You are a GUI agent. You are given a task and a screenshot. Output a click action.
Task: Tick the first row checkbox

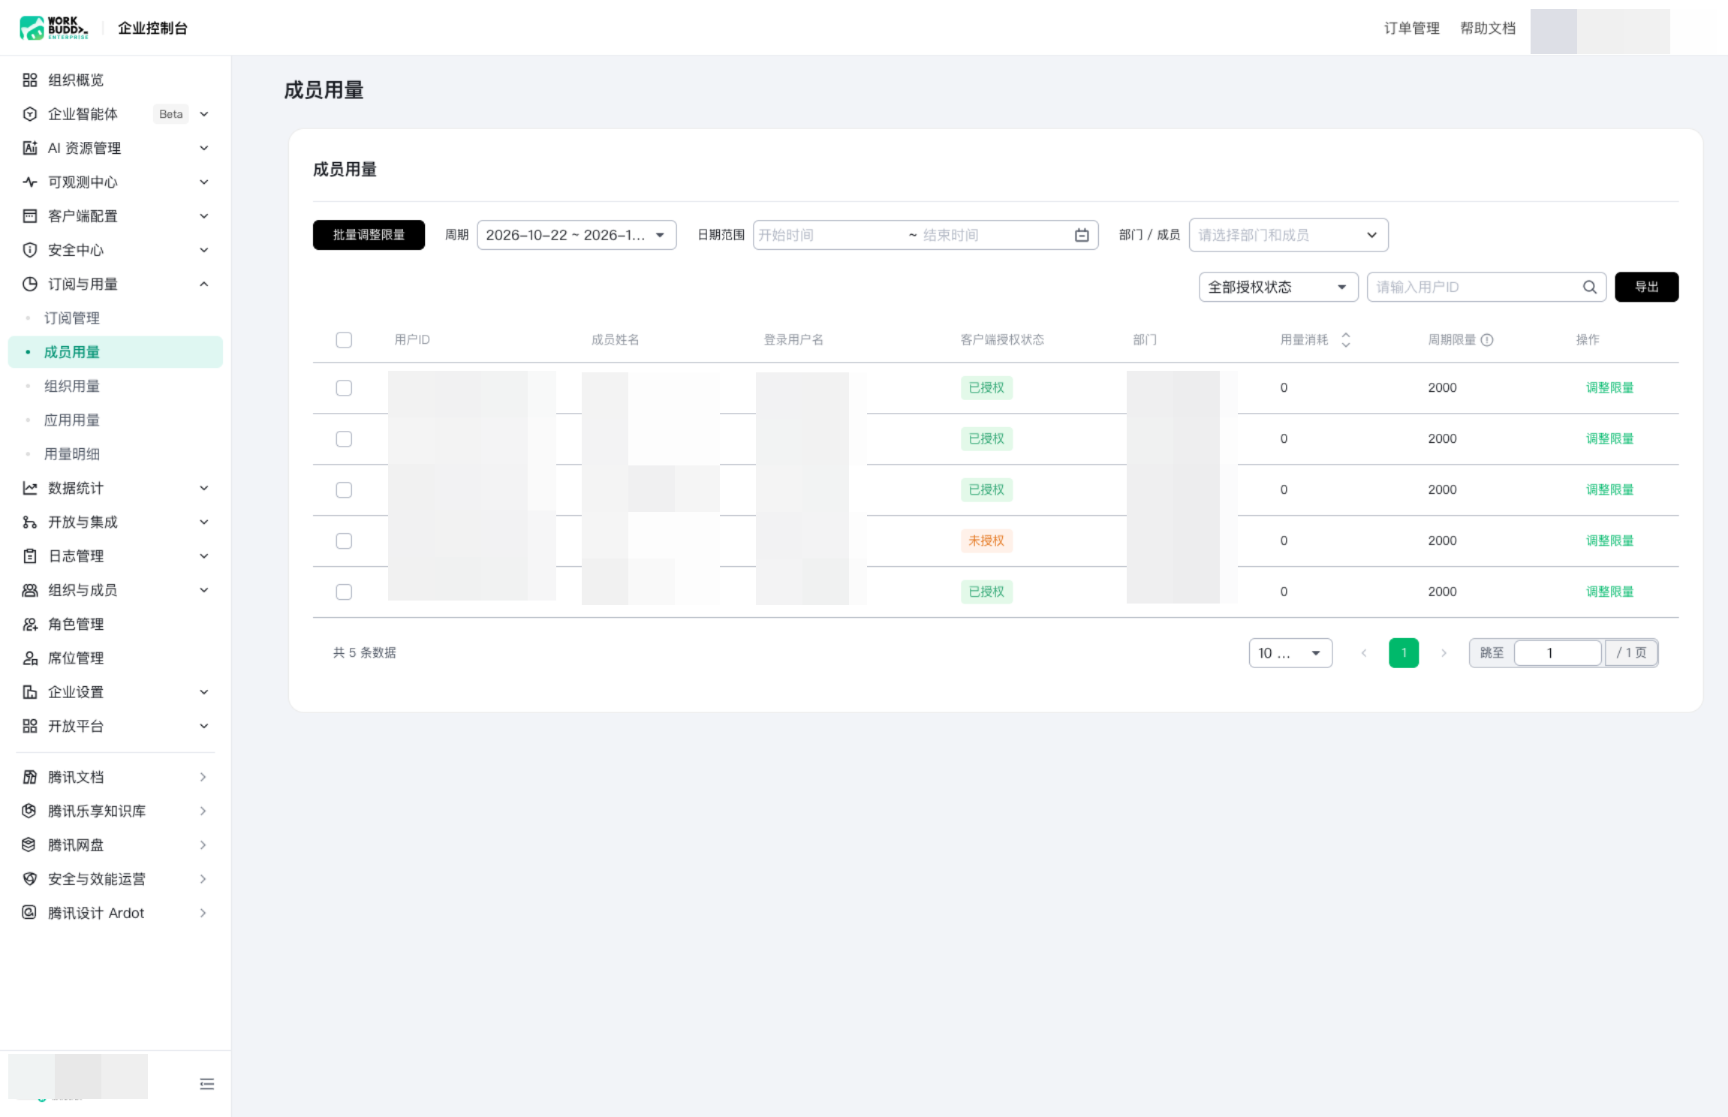[x=344, y=388]
